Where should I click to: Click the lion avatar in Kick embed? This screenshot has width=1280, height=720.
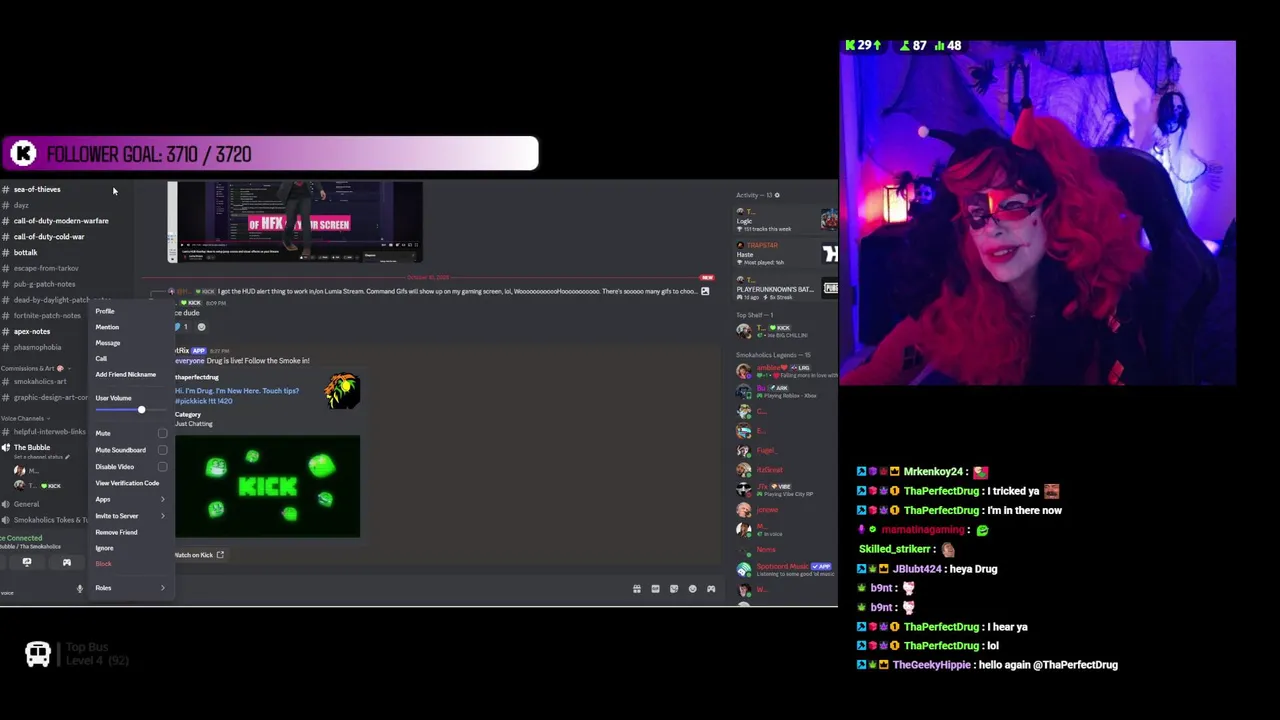click(342, 391)
